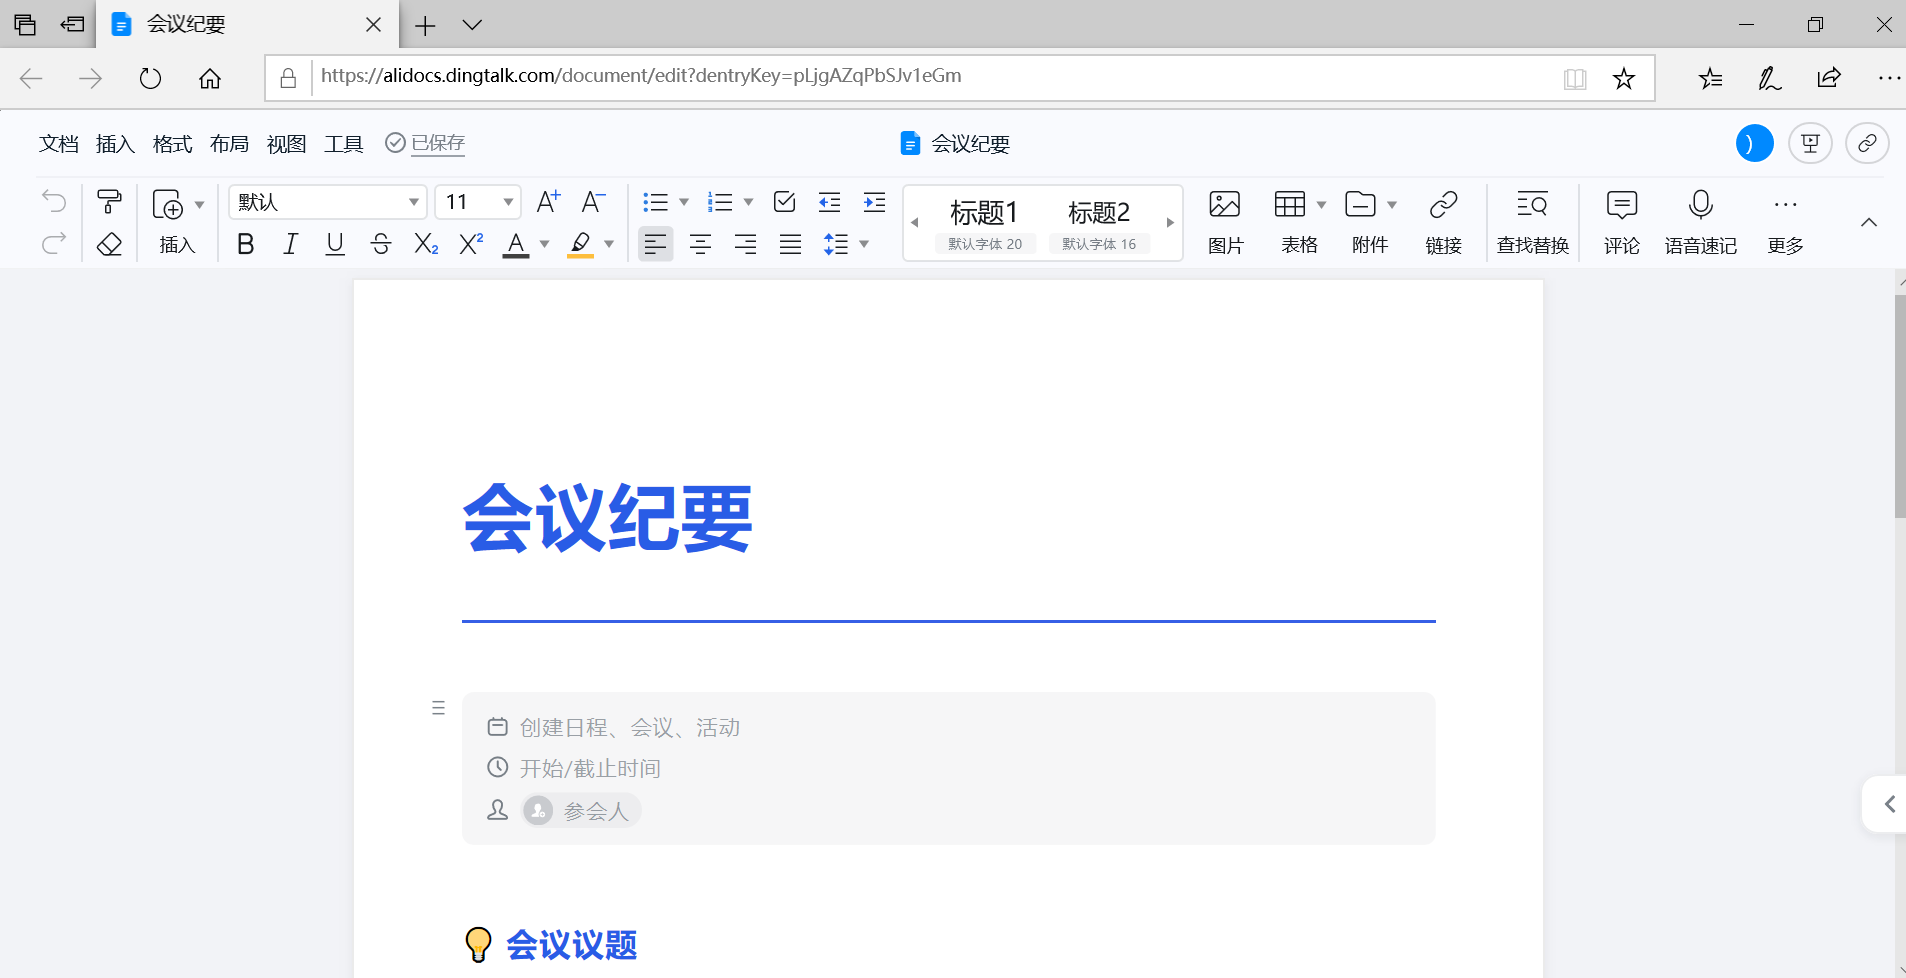The height and width of the screenshot is (978, 1906).
Task: Click the redo arrow icon
Action: pos(54,243)
